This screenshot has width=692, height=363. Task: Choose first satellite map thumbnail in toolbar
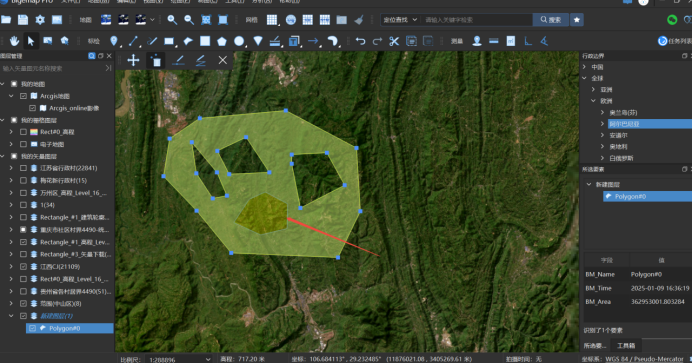(106, 19)
